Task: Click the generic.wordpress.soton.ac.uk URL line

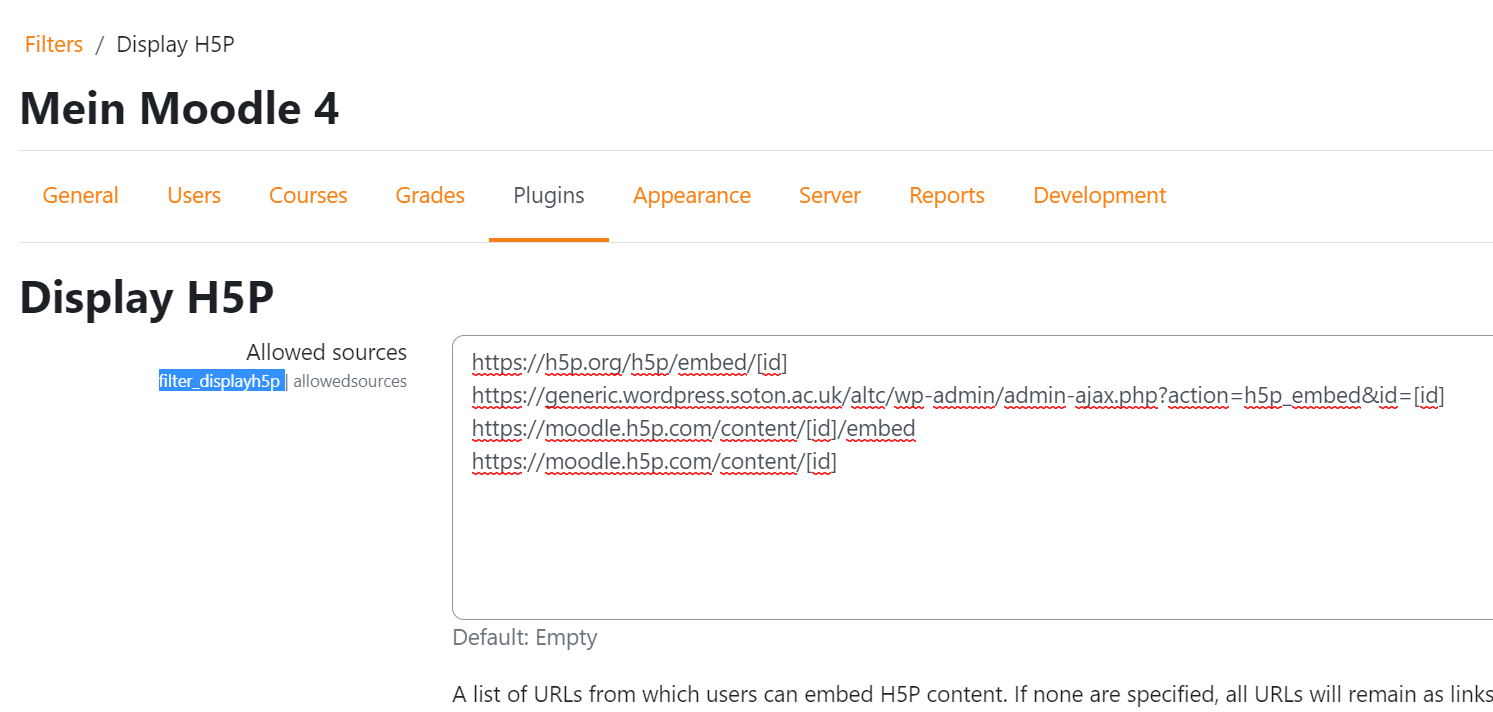Action: [x=958, y=396]
